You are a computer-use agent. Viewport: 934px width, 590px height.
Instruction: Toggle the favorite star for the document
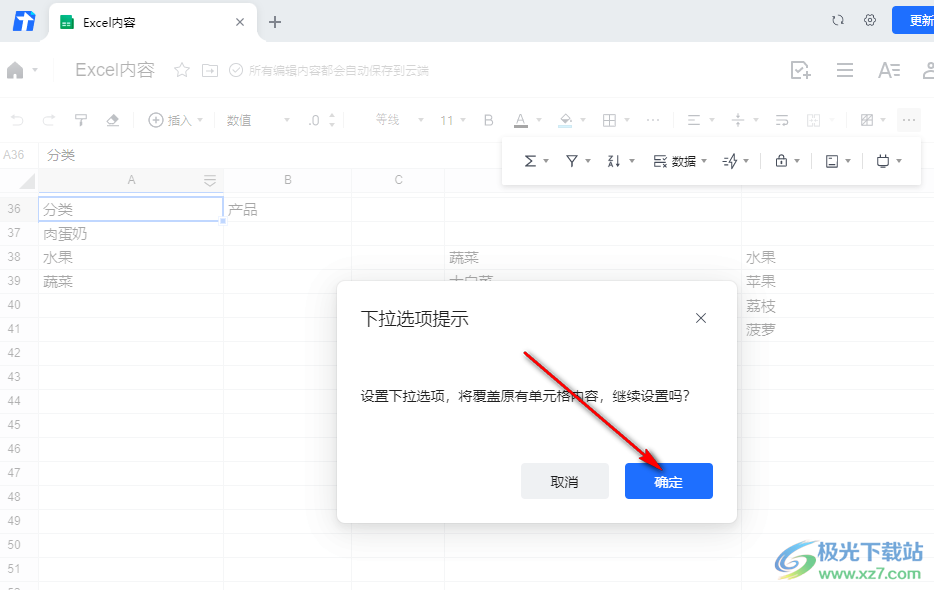click(x=182, y=70)
